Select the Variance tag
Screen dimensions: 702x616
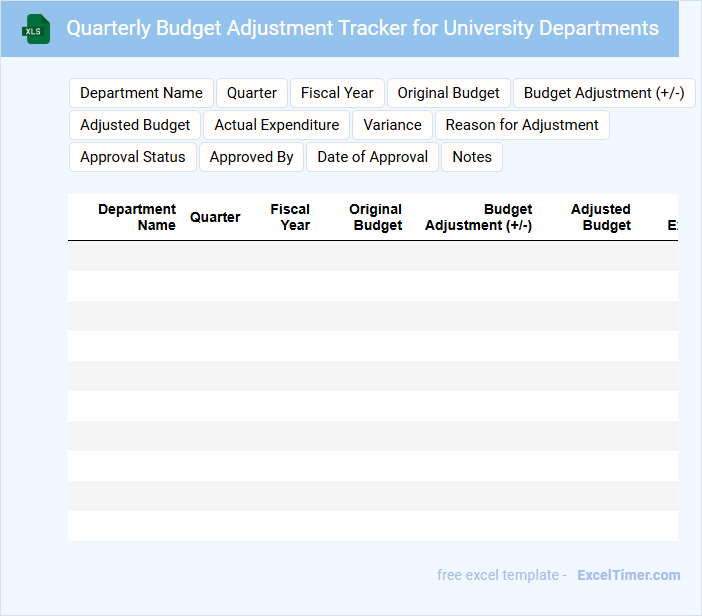point(392,125)
